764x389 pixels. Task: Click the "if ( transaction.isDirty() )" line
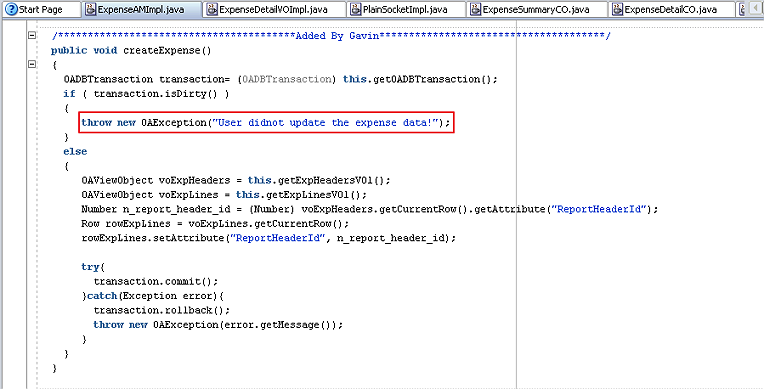(146, 94)
